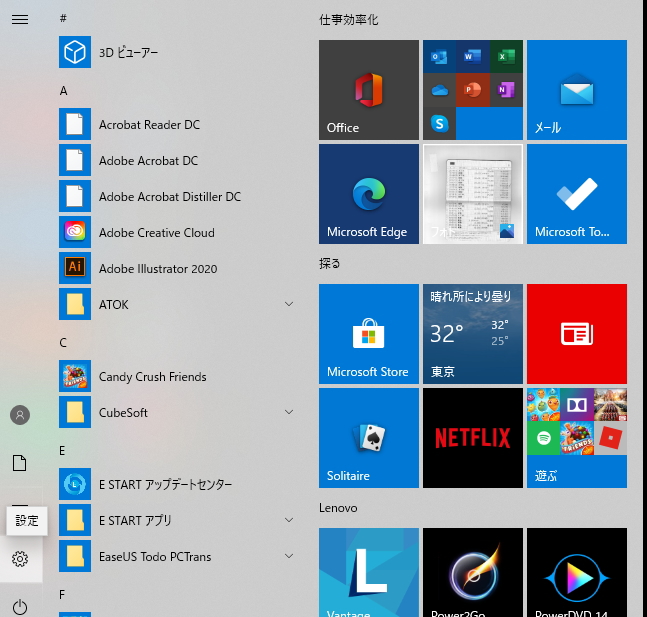Viewport: 647px width, 617px height.
Task: Click the Lenovo group title
Action: point(338,508)
